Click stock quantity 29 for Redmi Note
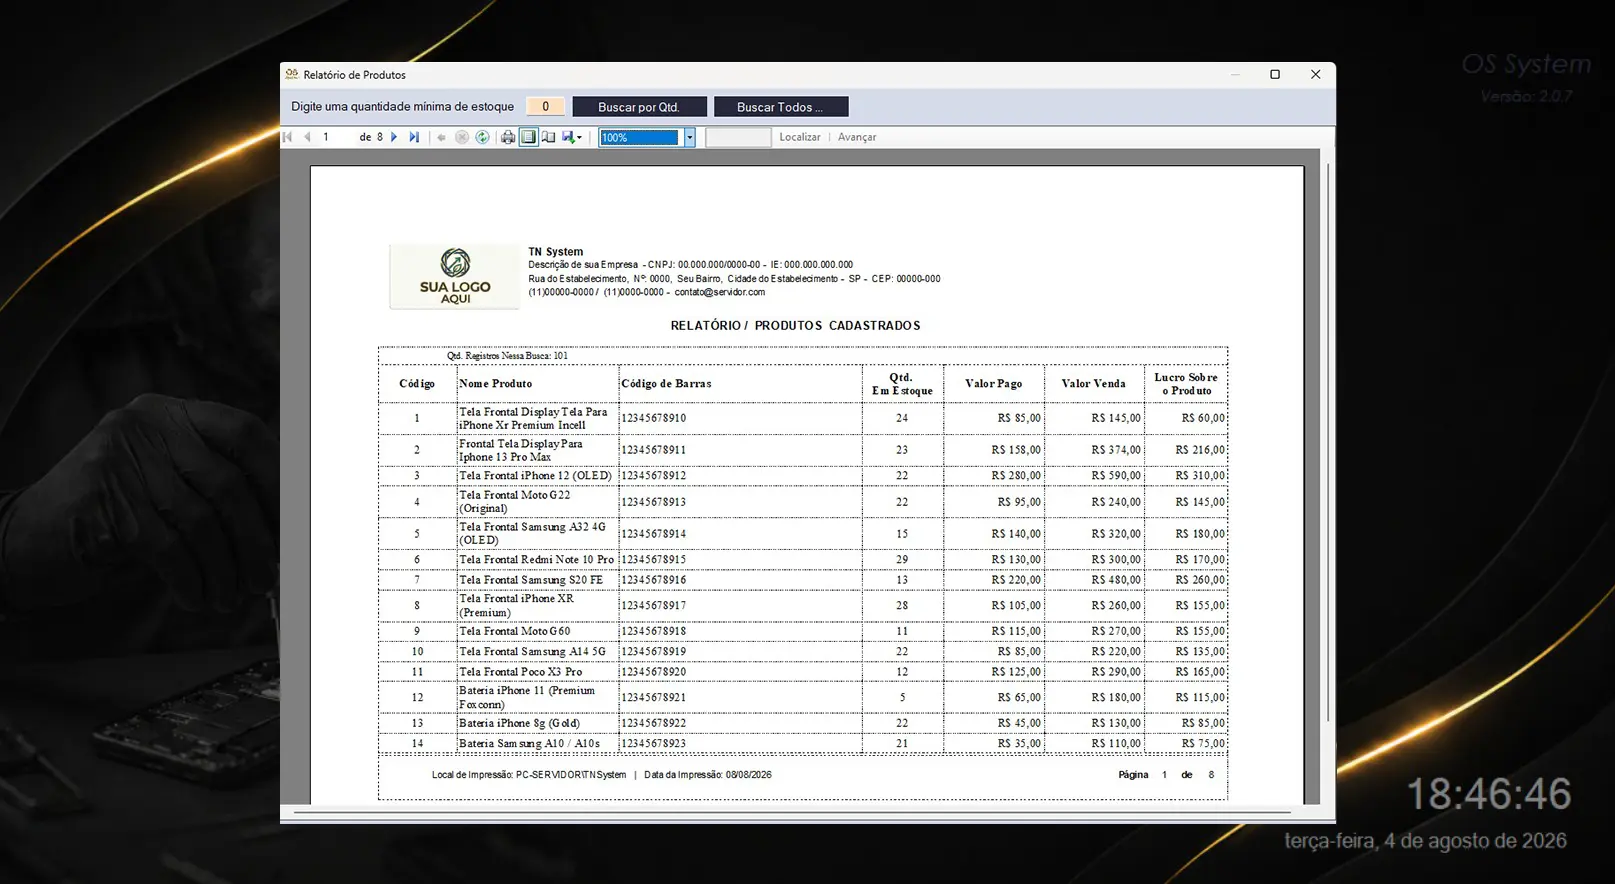 [x=902, y=560]
